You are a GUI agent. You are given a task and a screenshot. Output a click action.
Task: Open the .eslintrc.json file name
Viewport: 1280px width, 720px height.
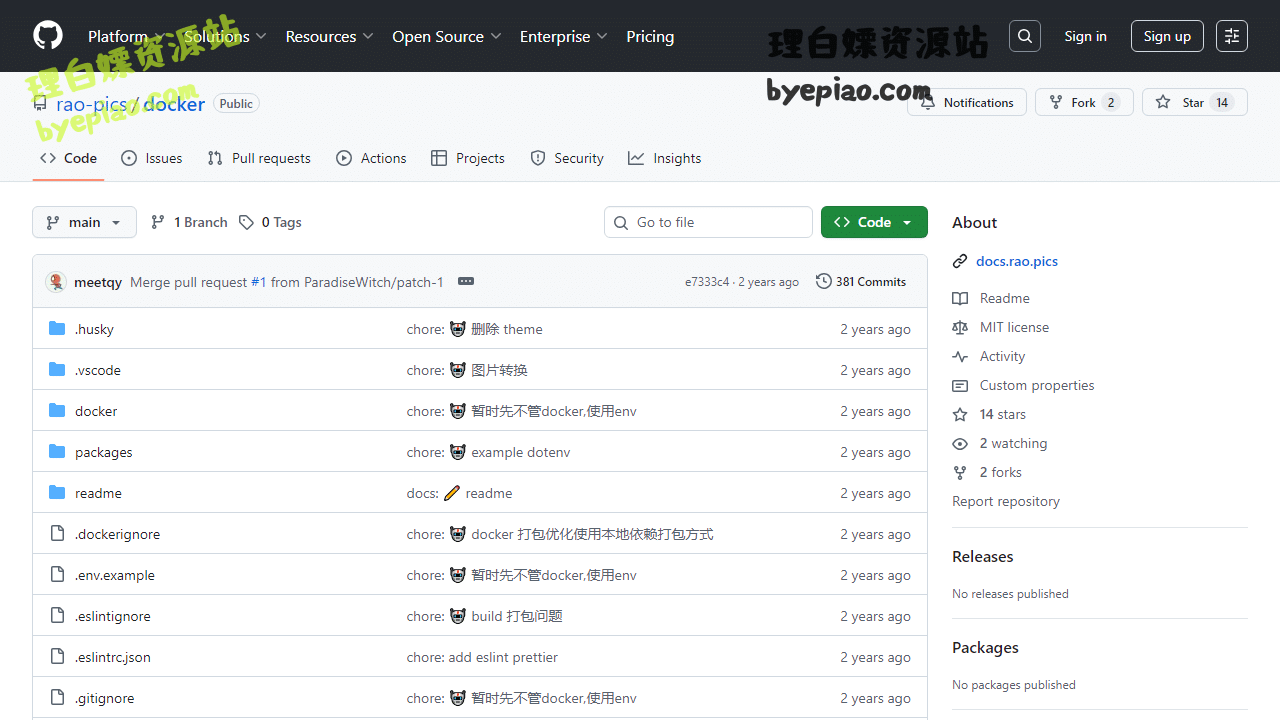point(113,657)
